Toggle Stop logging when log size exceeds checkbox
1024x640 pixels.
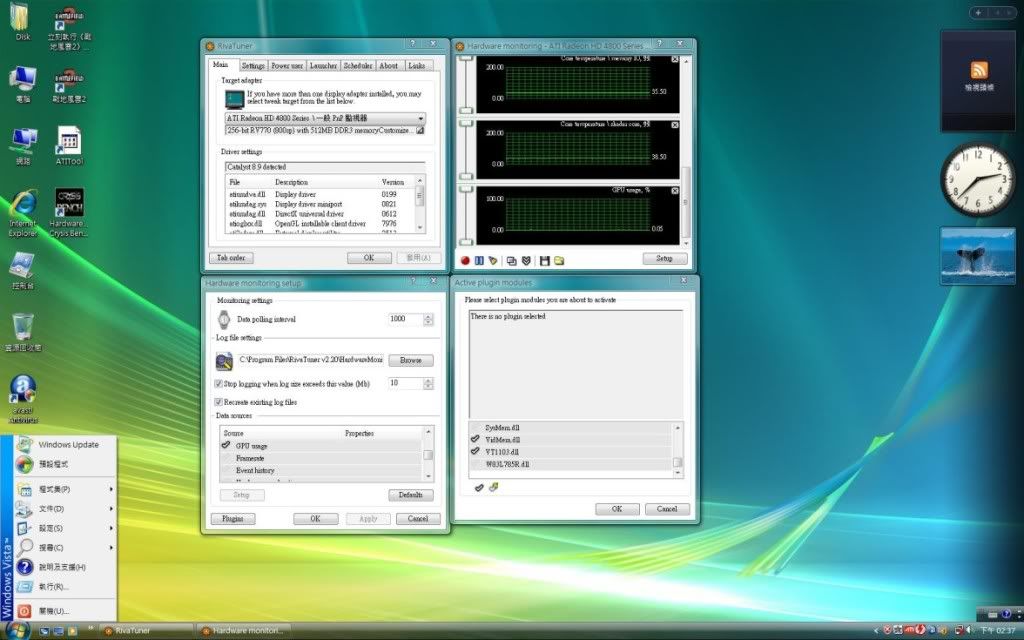click(219, 384)
